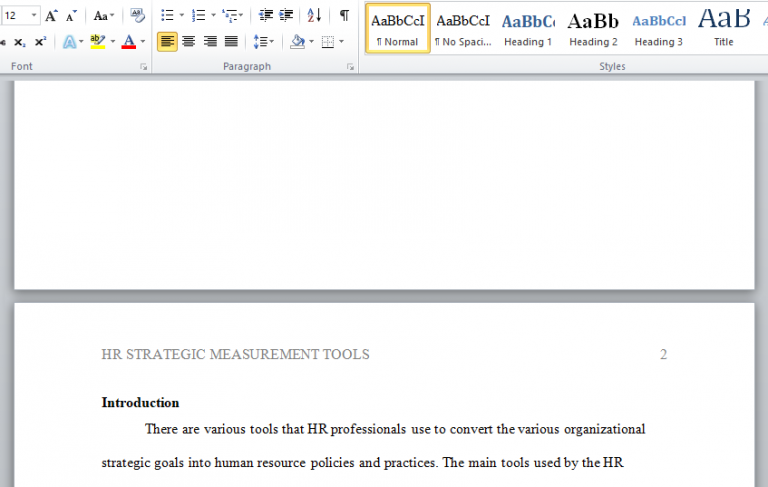The height and width of the screenshot is (487, 768).
Task: Click the Grow Font icon
Action: 51,16
